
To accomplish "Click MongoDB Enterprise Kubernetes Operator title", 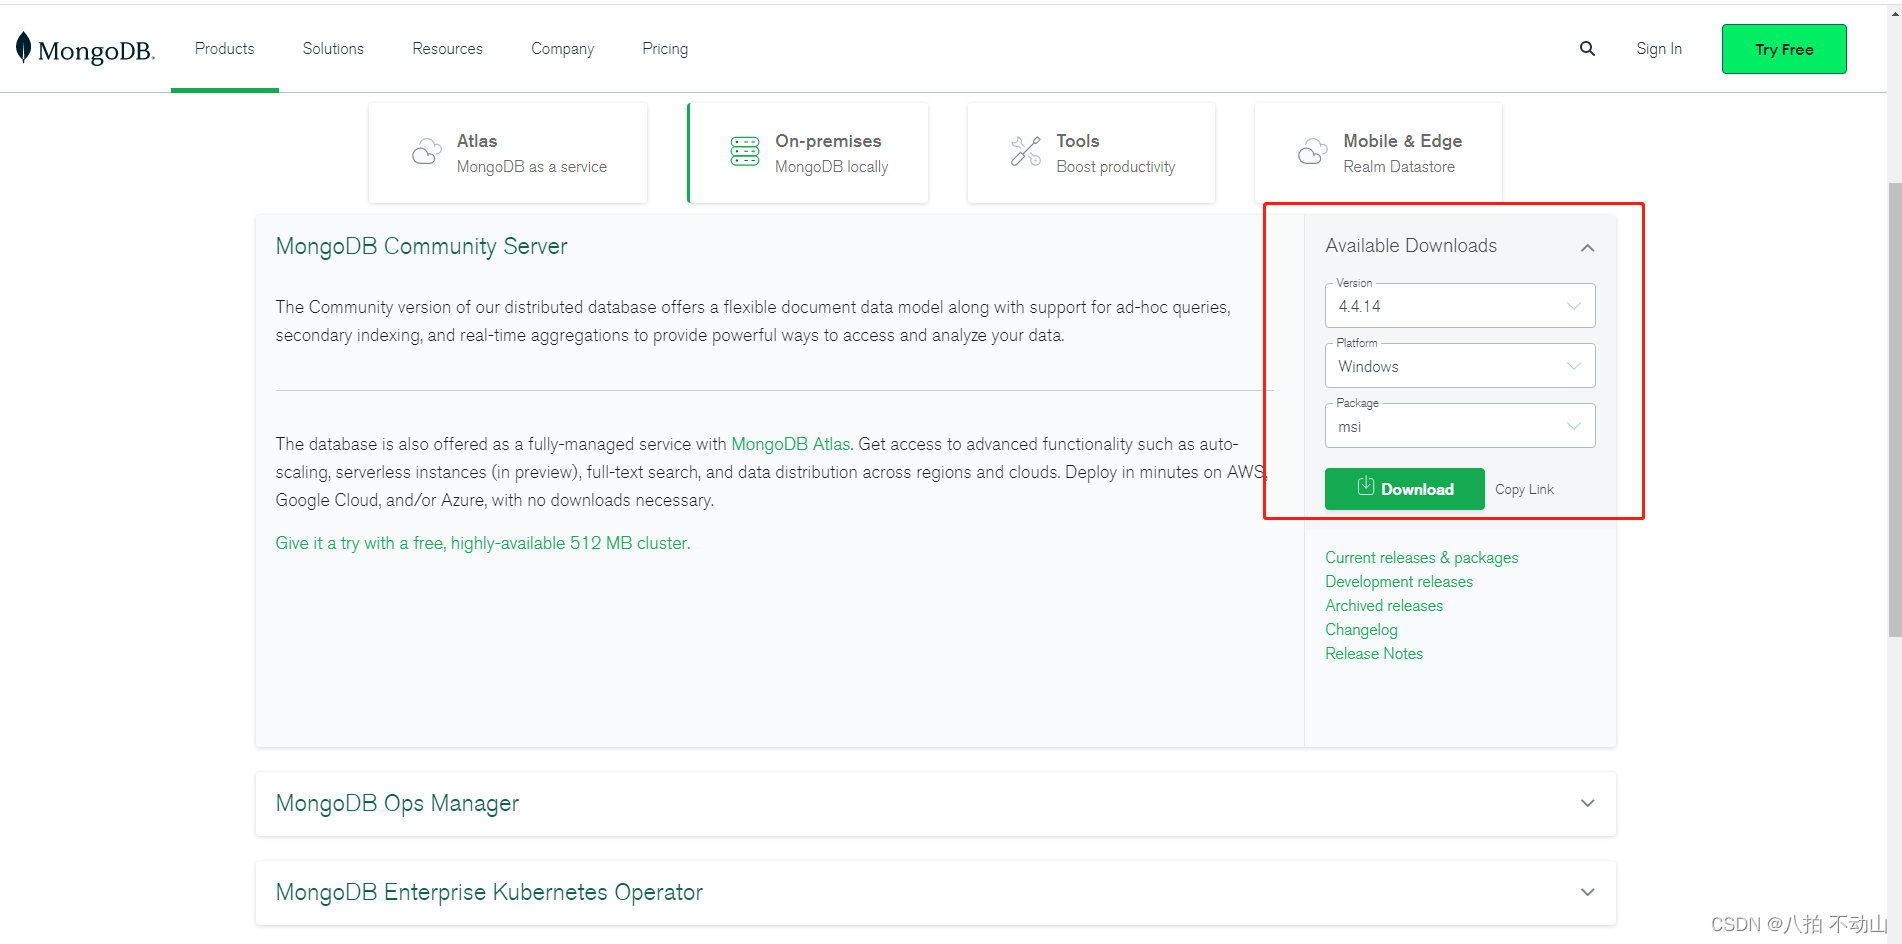I will (489, 892).
